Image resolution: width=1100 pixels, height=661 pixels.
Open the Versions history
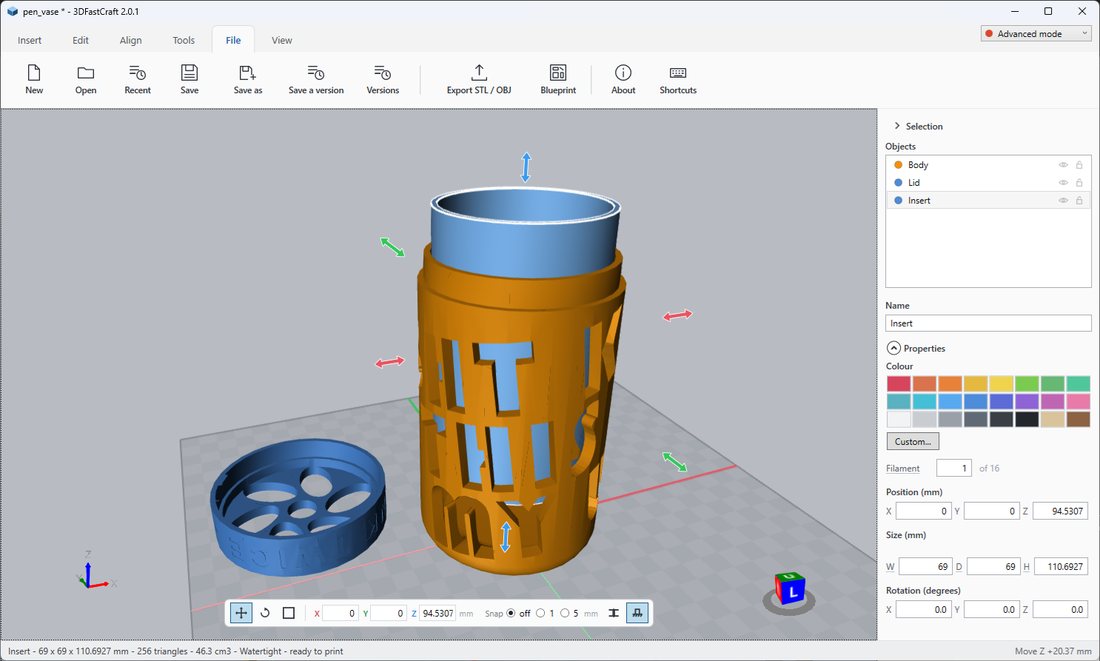point(382,79)
